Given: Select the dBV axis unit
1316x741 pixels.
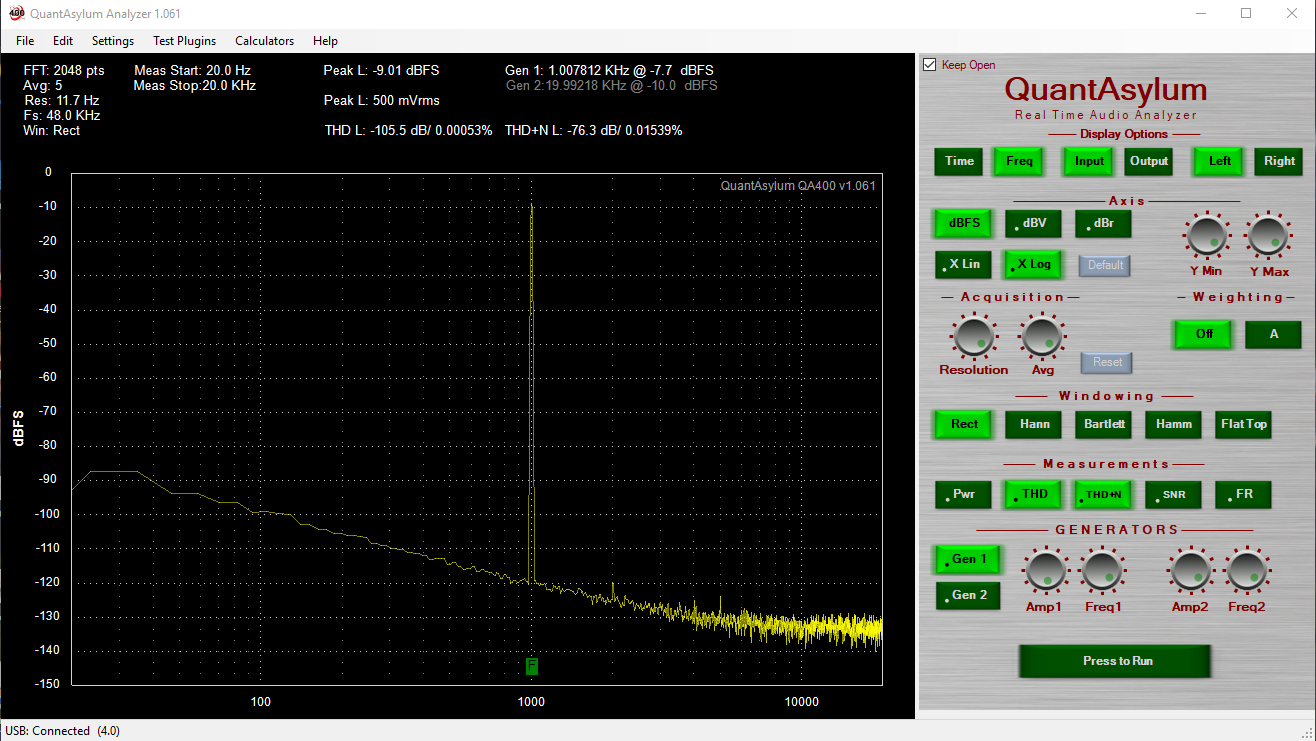Looking at the screenshot, I should point(1033,224).
